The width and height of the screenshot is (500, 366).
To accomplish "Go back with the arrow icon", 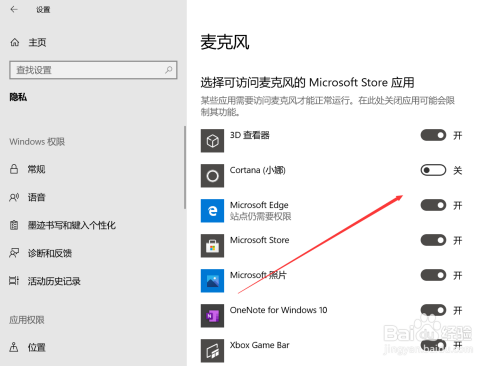I will coord(14,9).
